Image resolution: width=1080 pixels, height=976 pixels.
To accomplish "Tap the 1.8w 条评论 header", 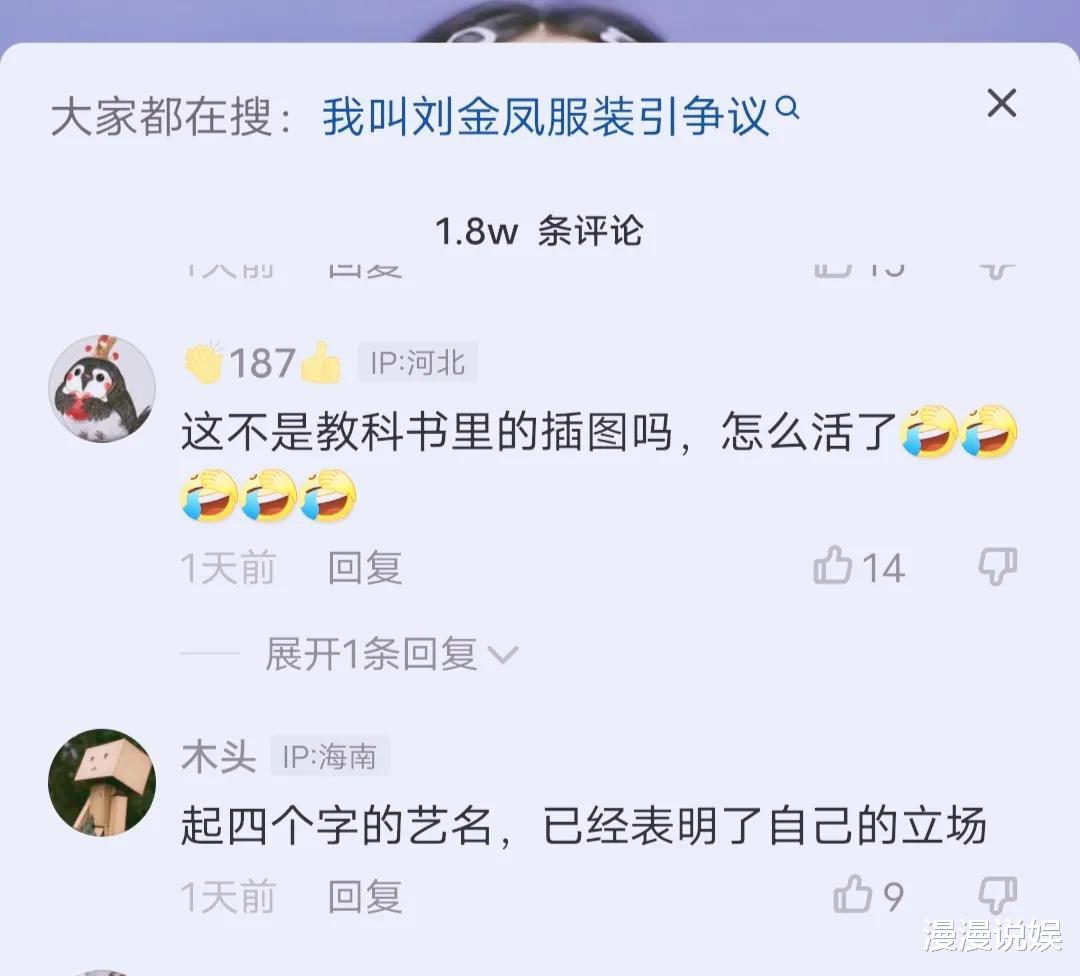I will tap(539, 231).
